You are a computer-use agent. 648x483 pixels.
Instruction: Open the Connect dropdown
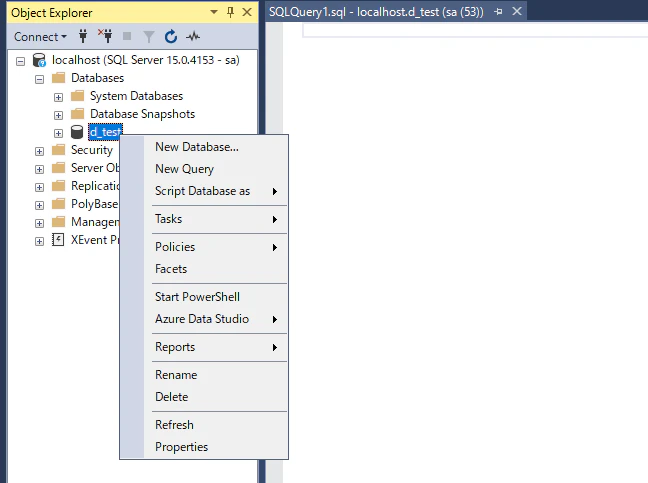tap(40, 37)
